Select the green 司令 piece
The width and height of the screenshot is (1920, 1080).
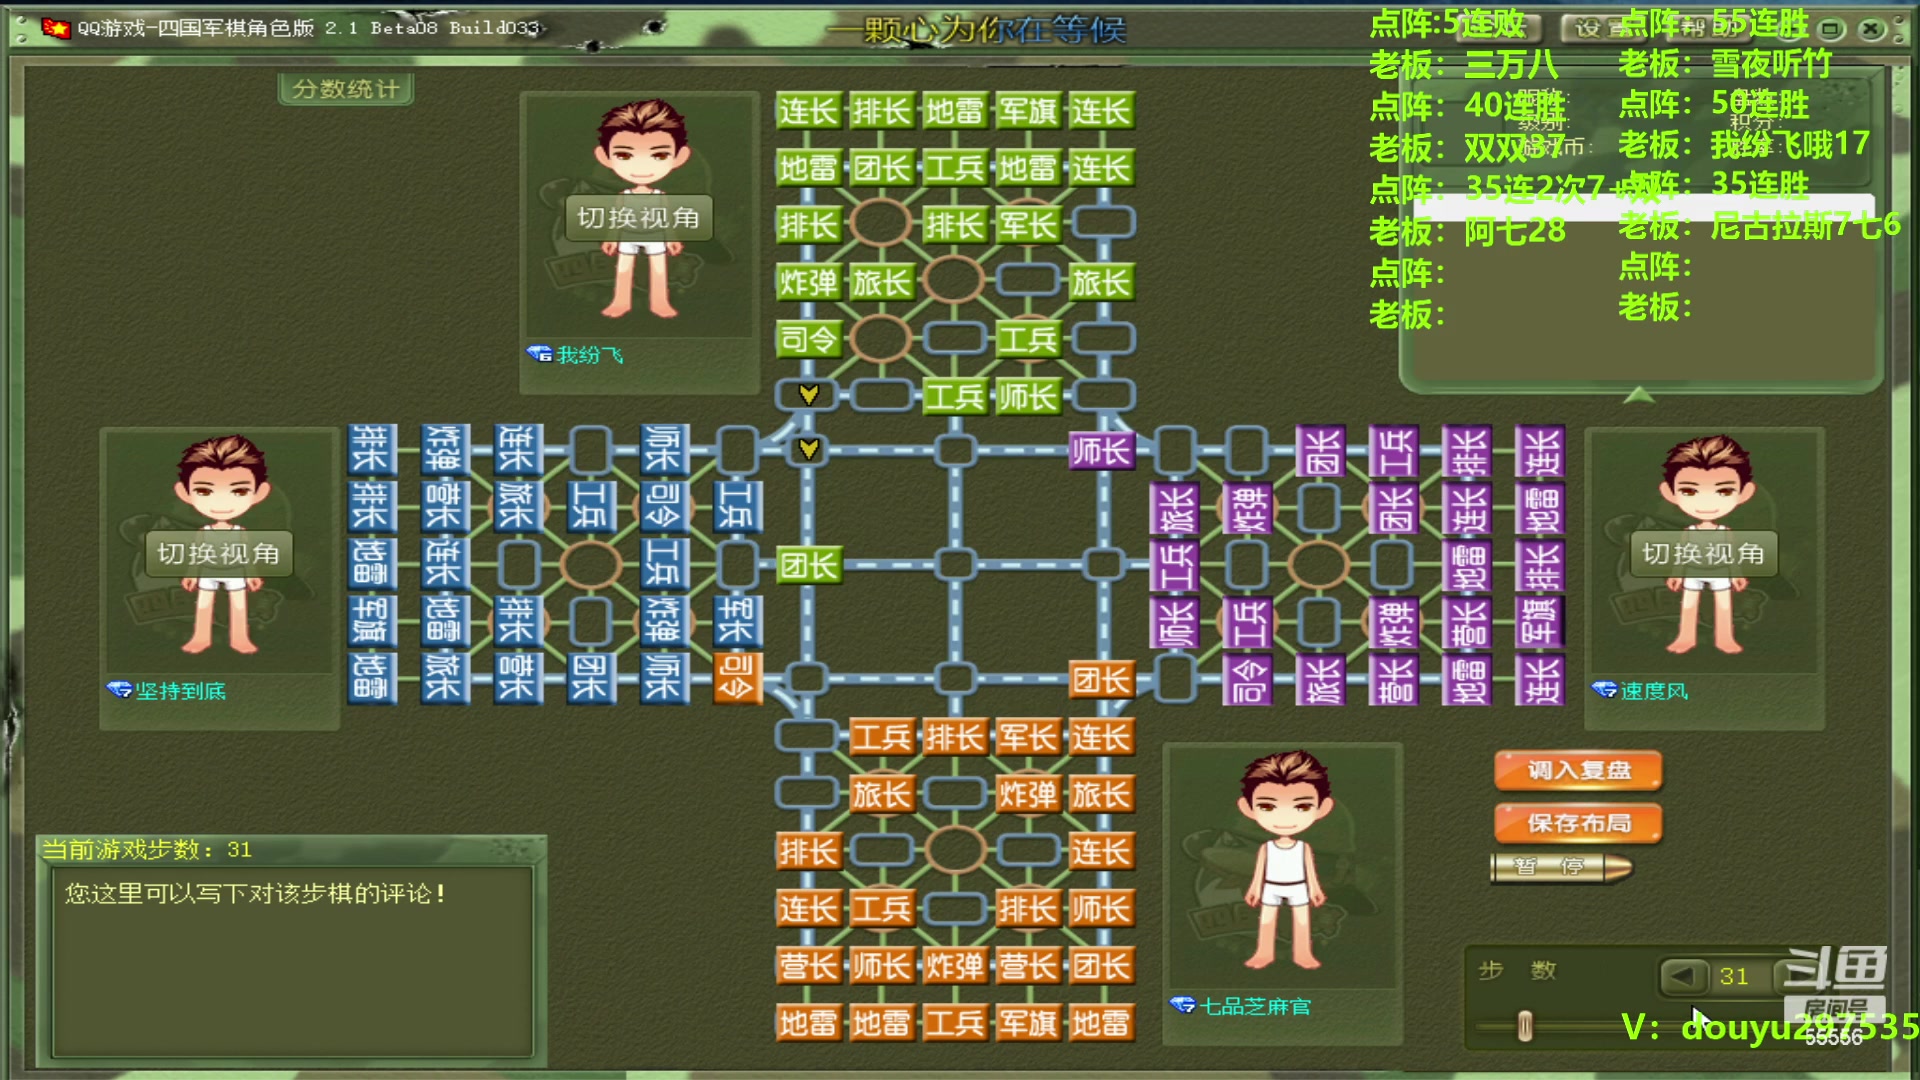[x=808, y=340]
